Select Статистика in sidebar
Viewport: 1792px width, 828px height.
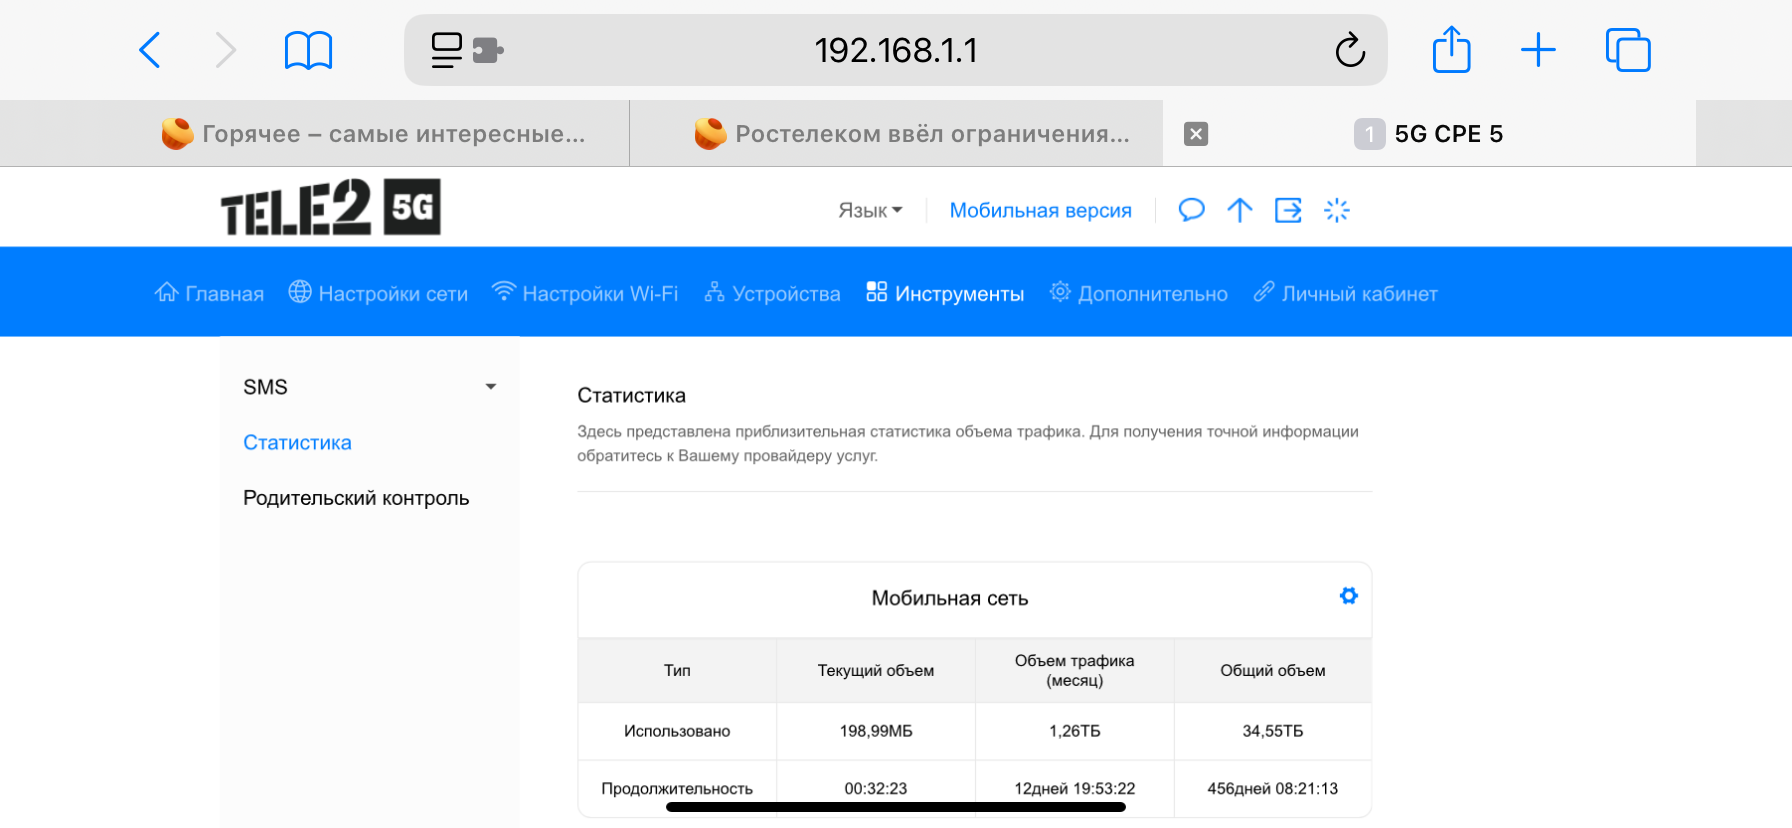pyautogui.click(x=297, y=442)
